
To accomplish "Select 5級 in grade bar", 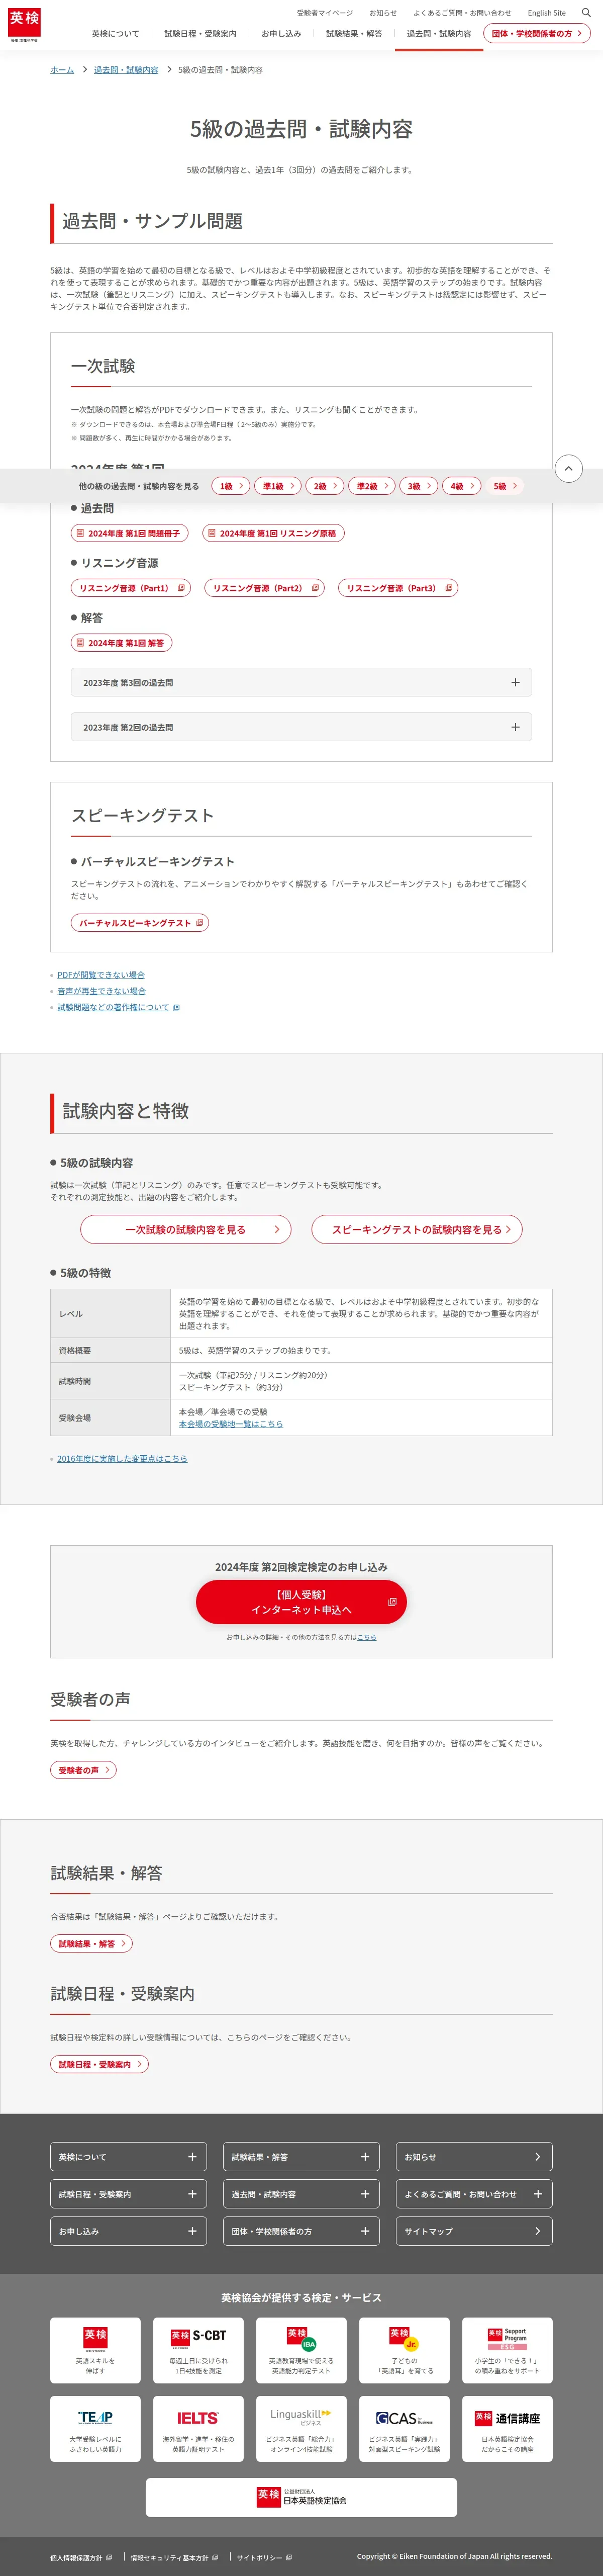I will click(504, 486).
